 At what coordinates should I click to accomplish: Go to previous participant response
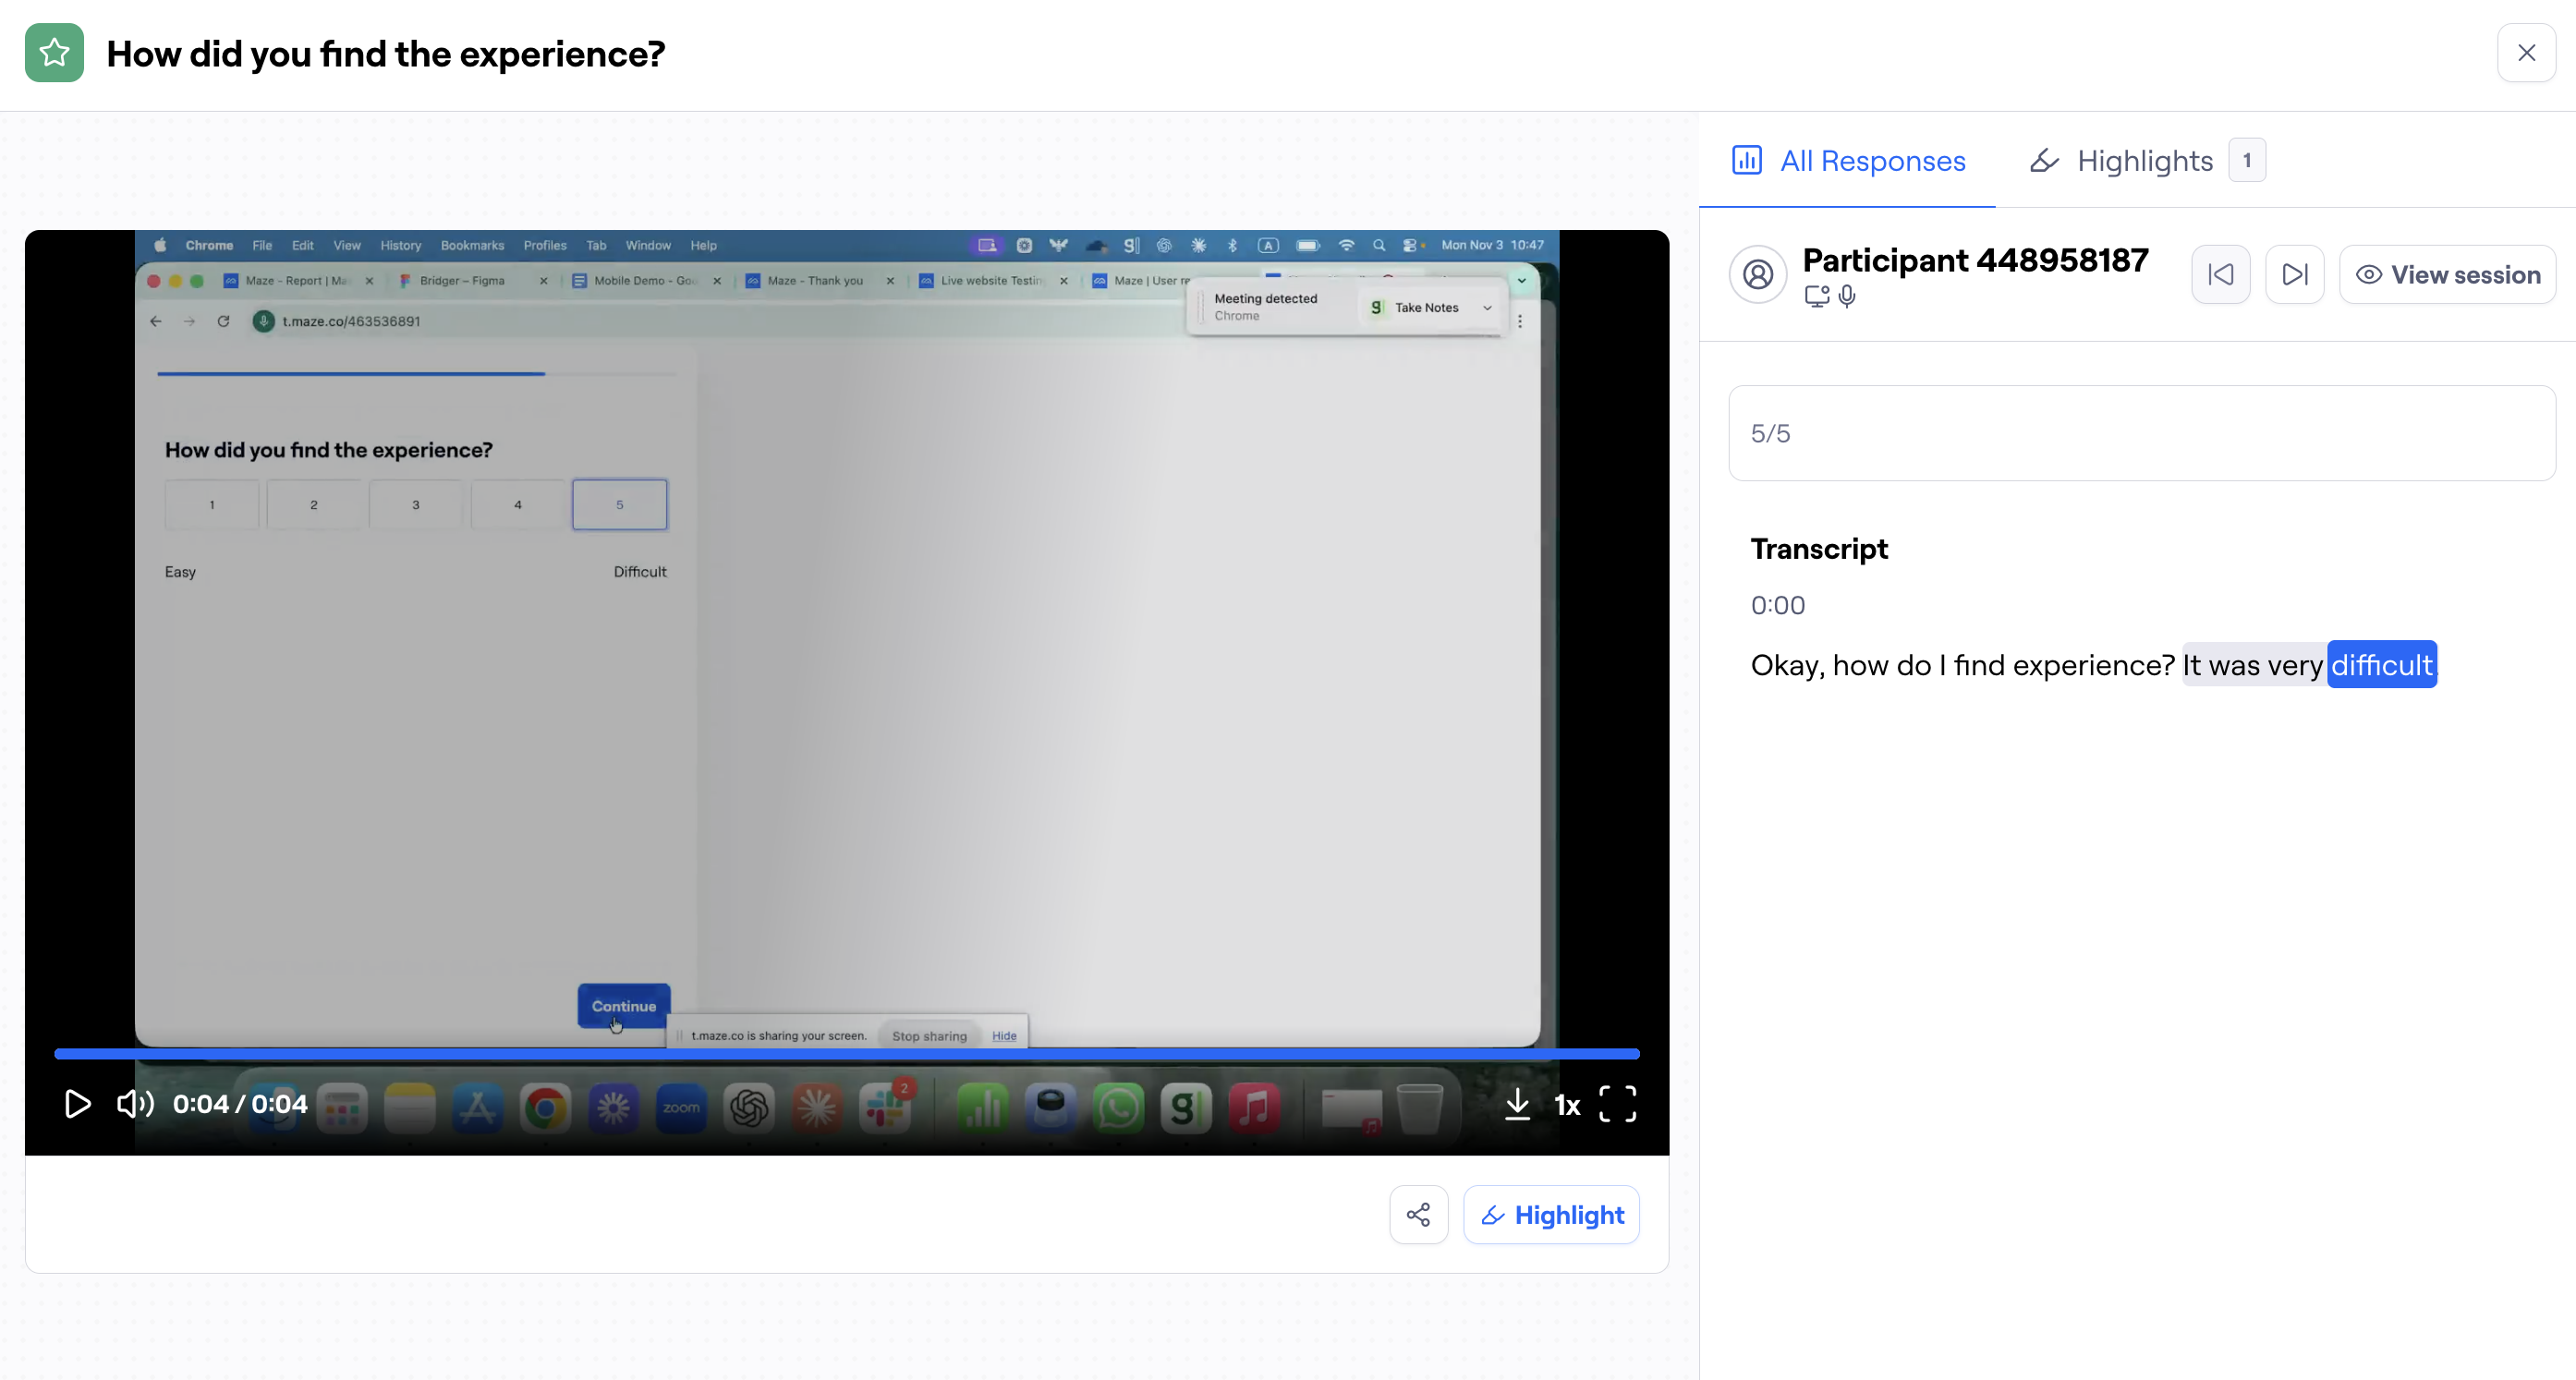pyautogui.click(x=2220, y=274)
